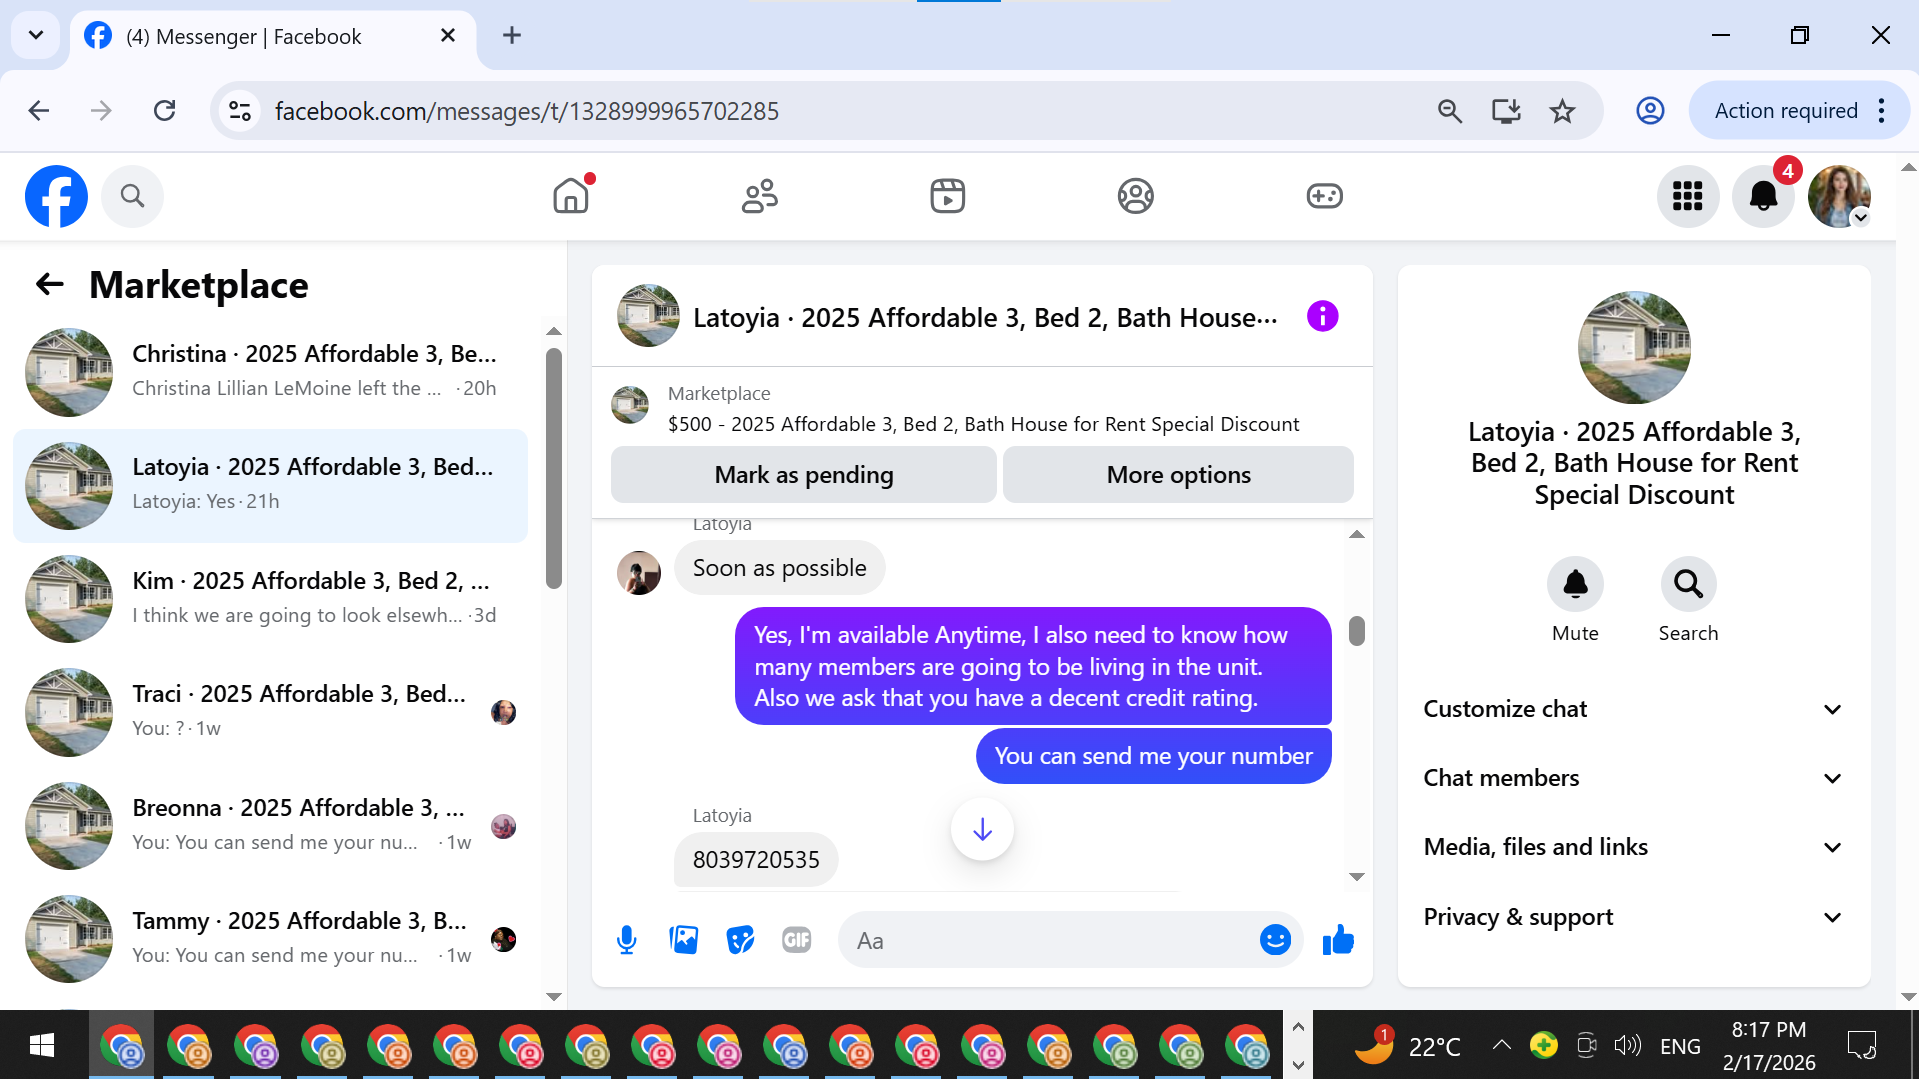This screenshot has width=1919, height=1079.
Task: Expand Media, files and links section
Action: tap(1634, 847)
